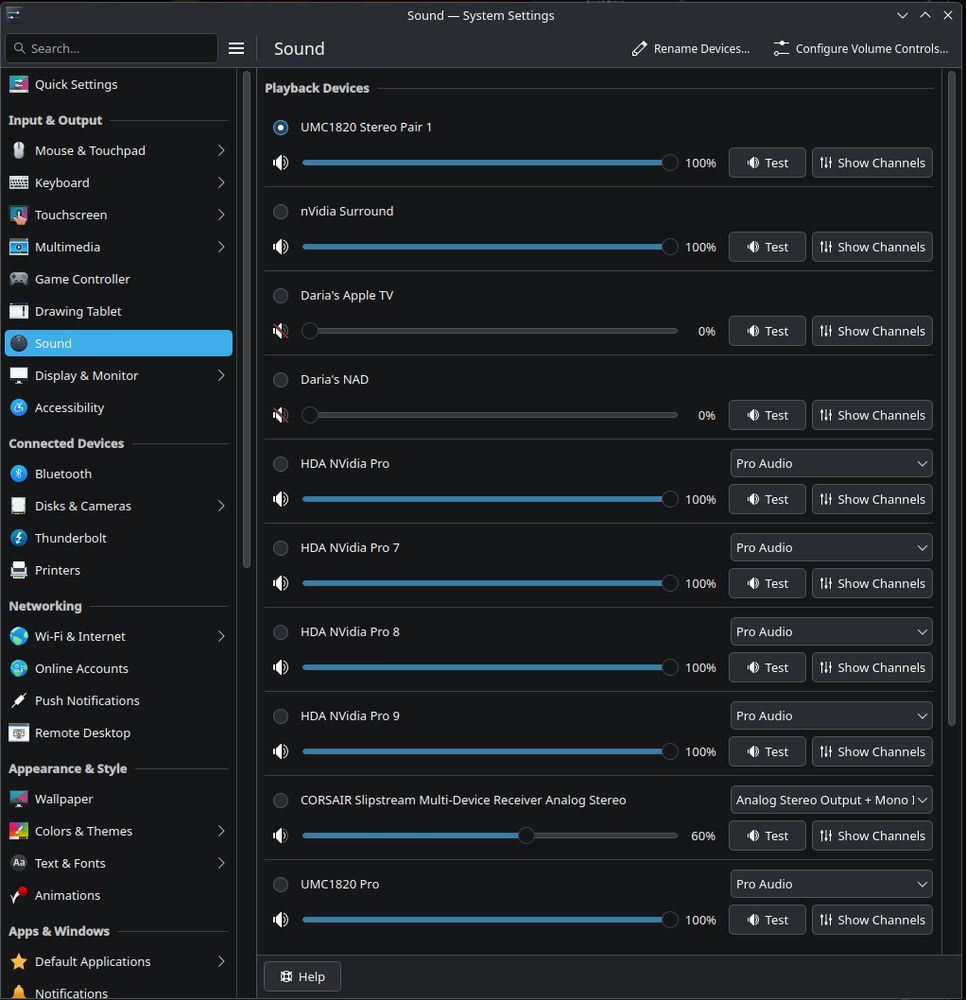Select Daria's NAD as default output
The height and width of the screenshot is (1000, 966).
point(281,380)
